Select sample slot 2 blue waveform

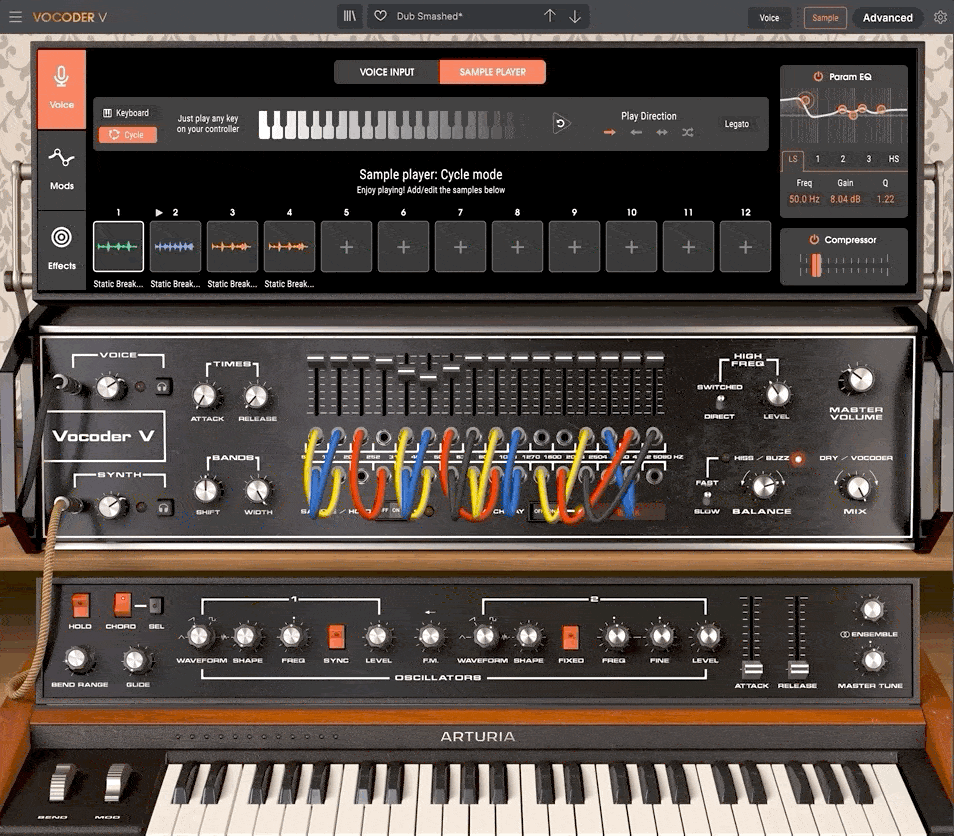coord(175,246)
